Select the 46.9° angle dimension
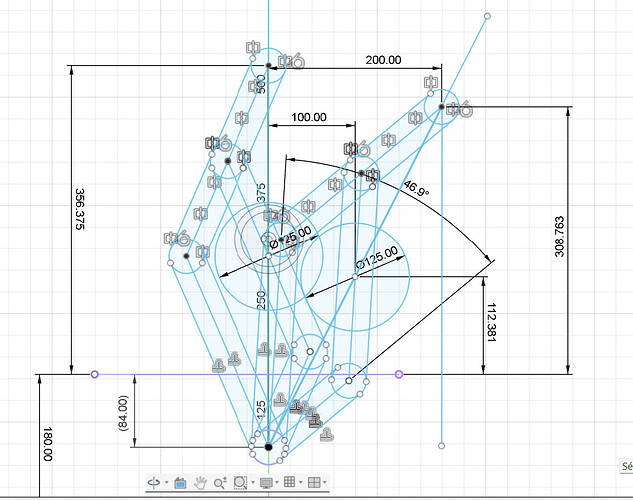The width and height of the screenshot is (633, 500). (416, 188)
